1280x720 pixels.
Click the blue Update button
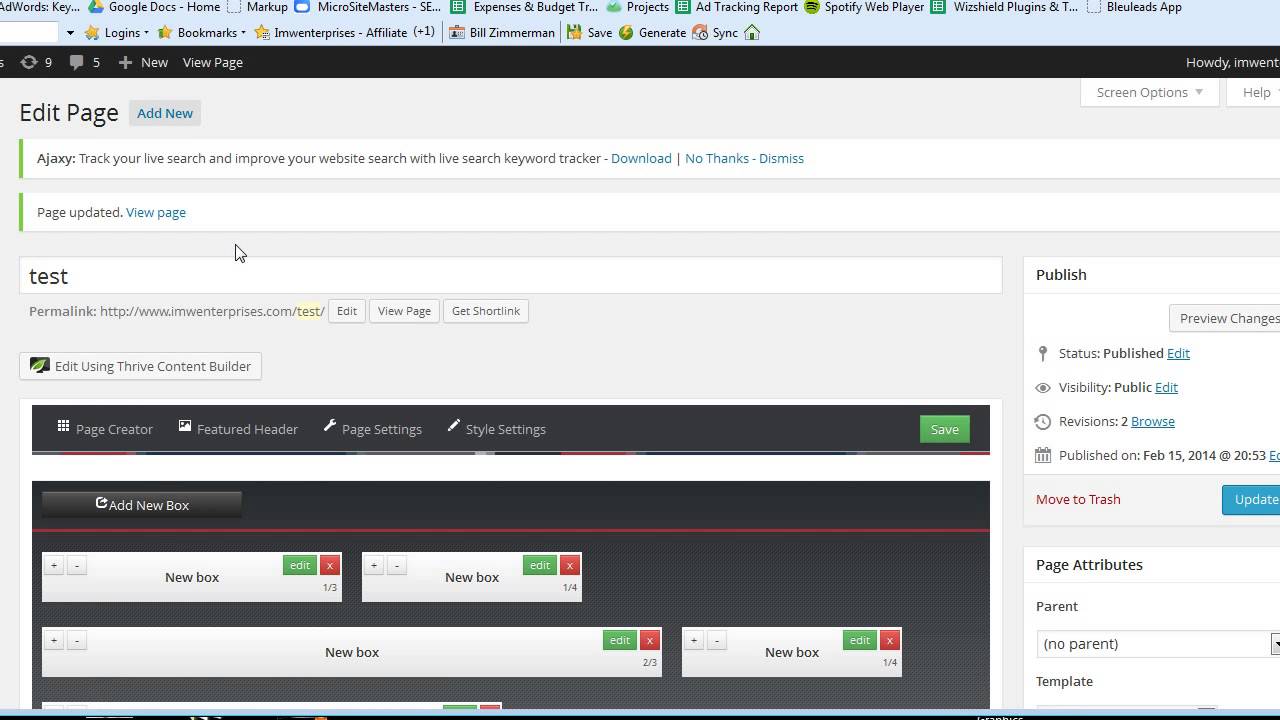pyautogui.click(x=1251, y=499)
